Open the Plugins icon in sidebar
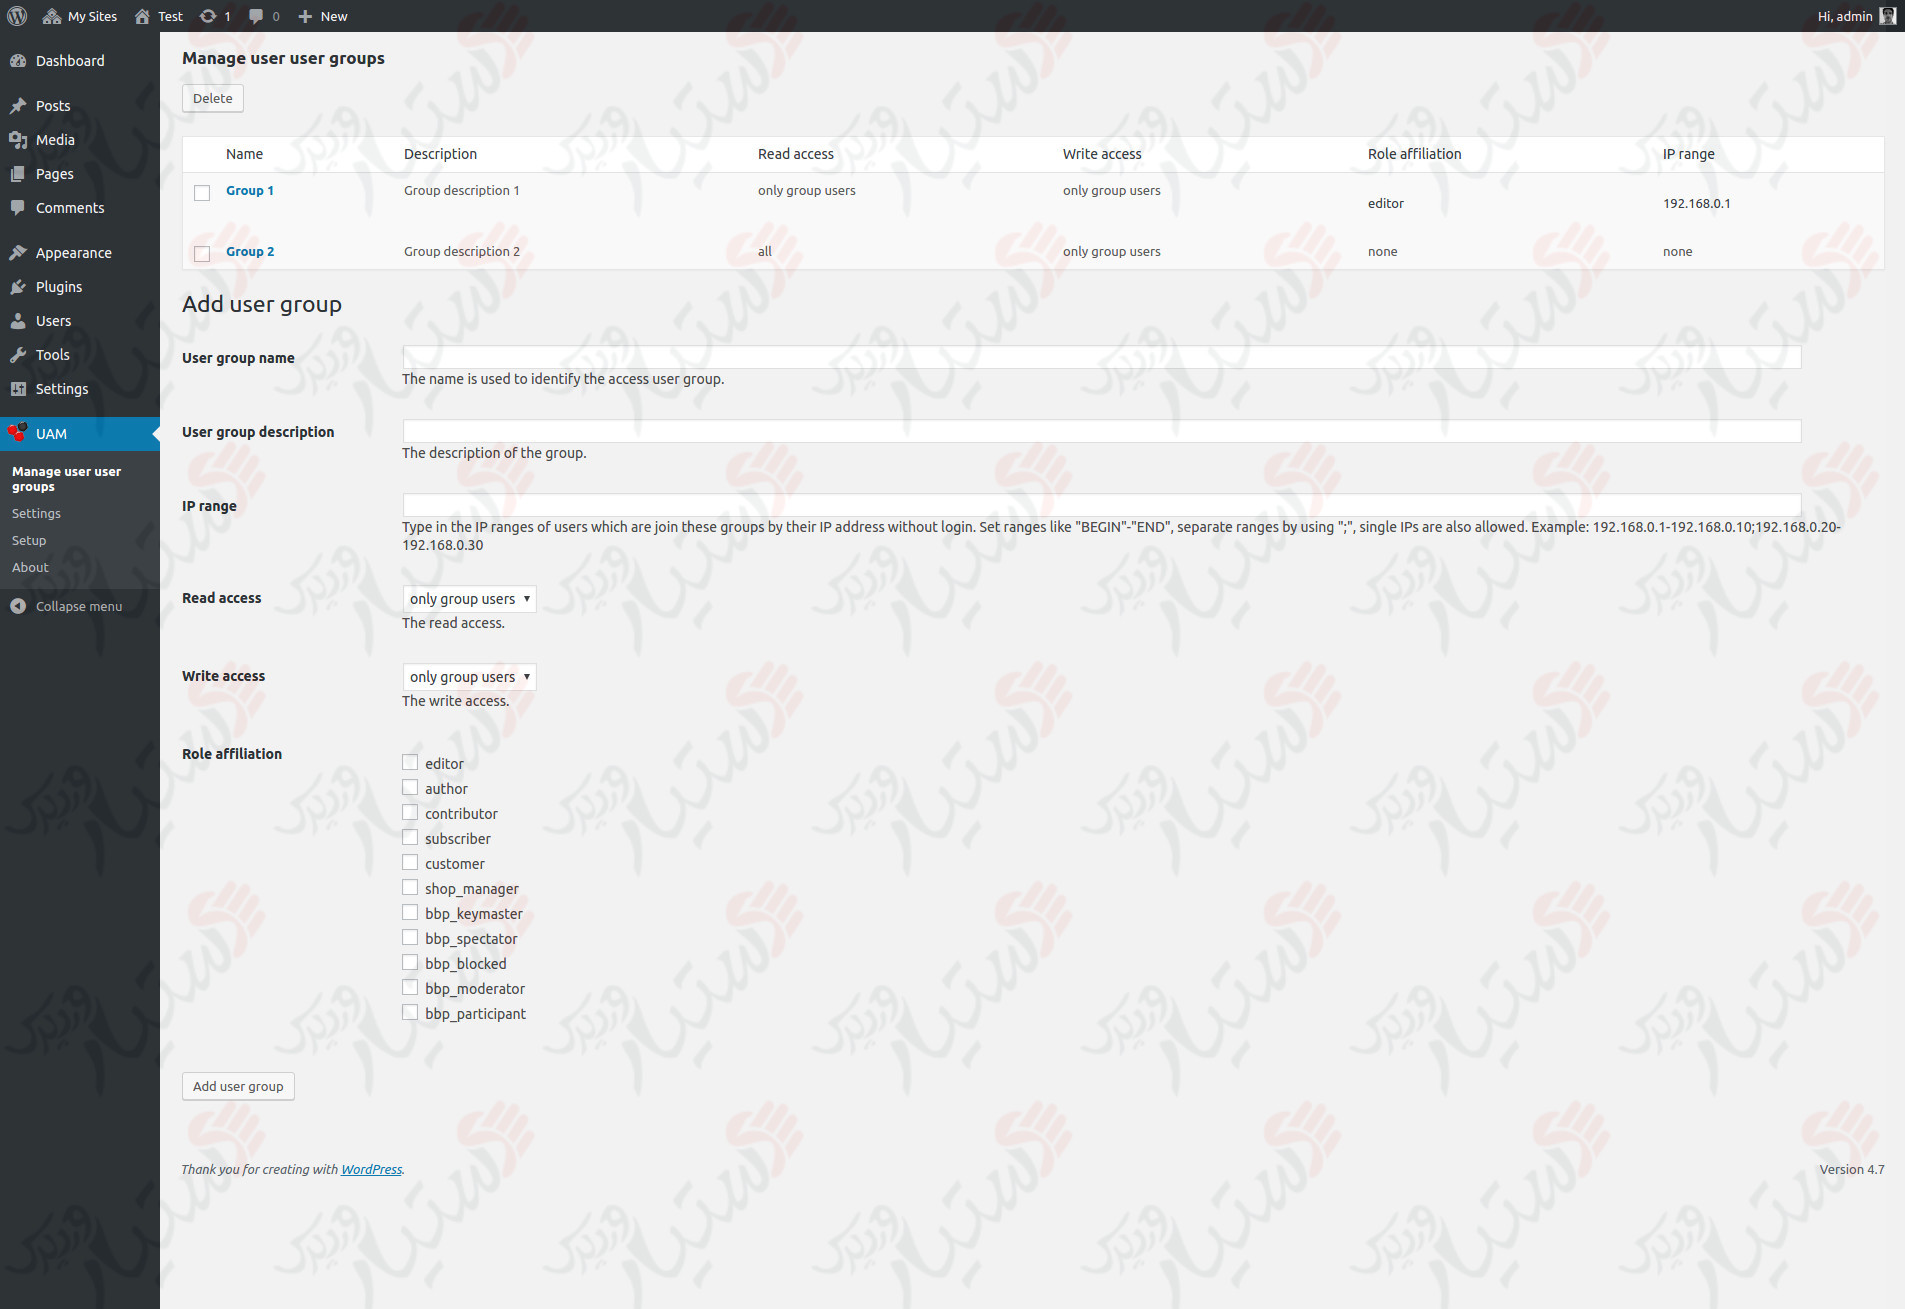The height and width of the screenshot is (1309, 1905). (x=20, y=287)
